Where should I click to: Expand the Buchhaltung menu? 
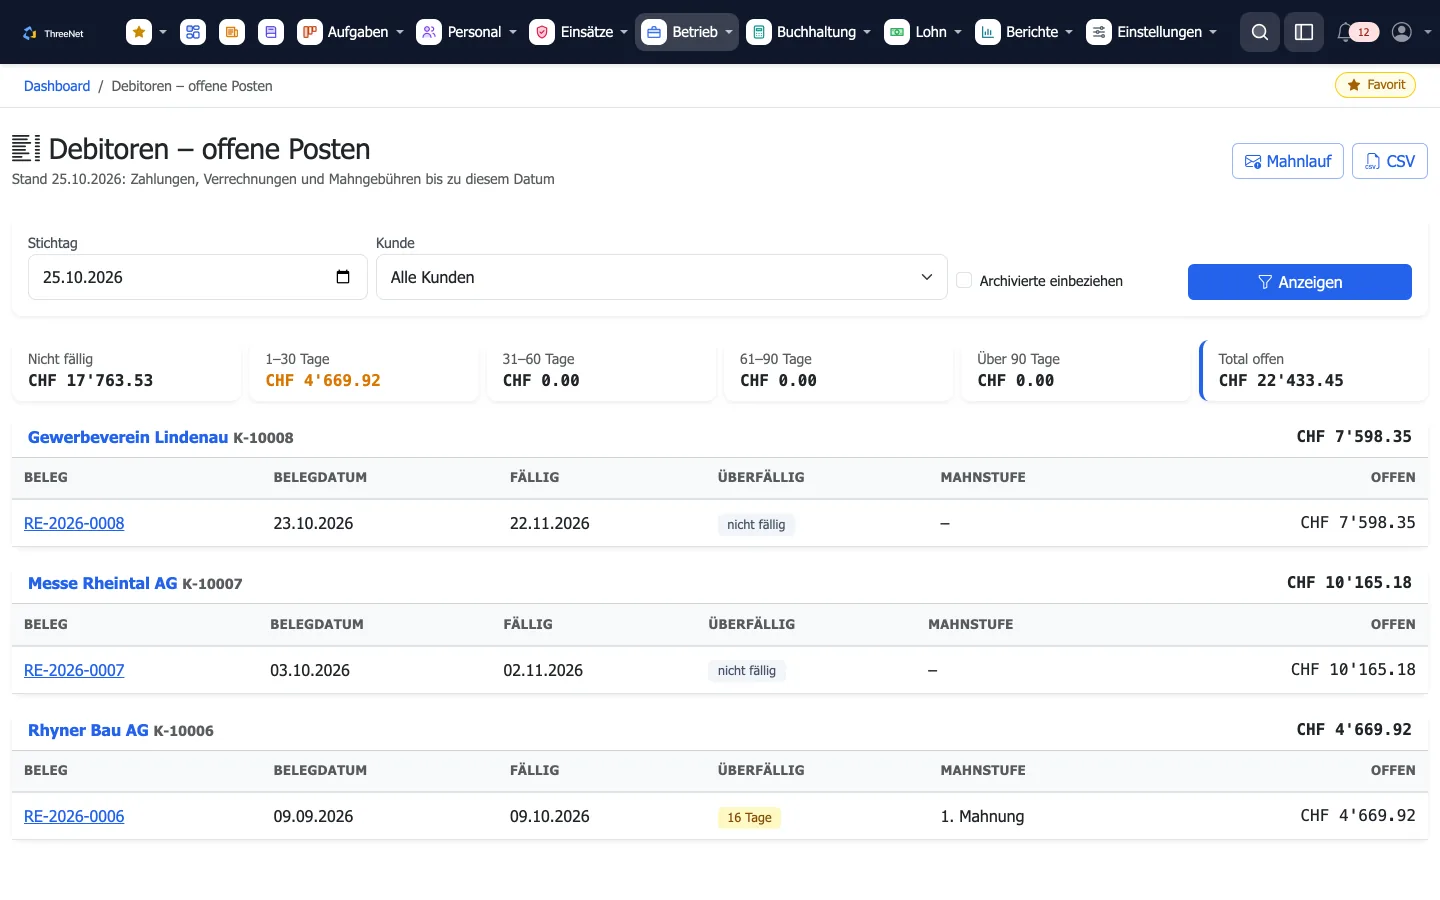pos(809,32)
